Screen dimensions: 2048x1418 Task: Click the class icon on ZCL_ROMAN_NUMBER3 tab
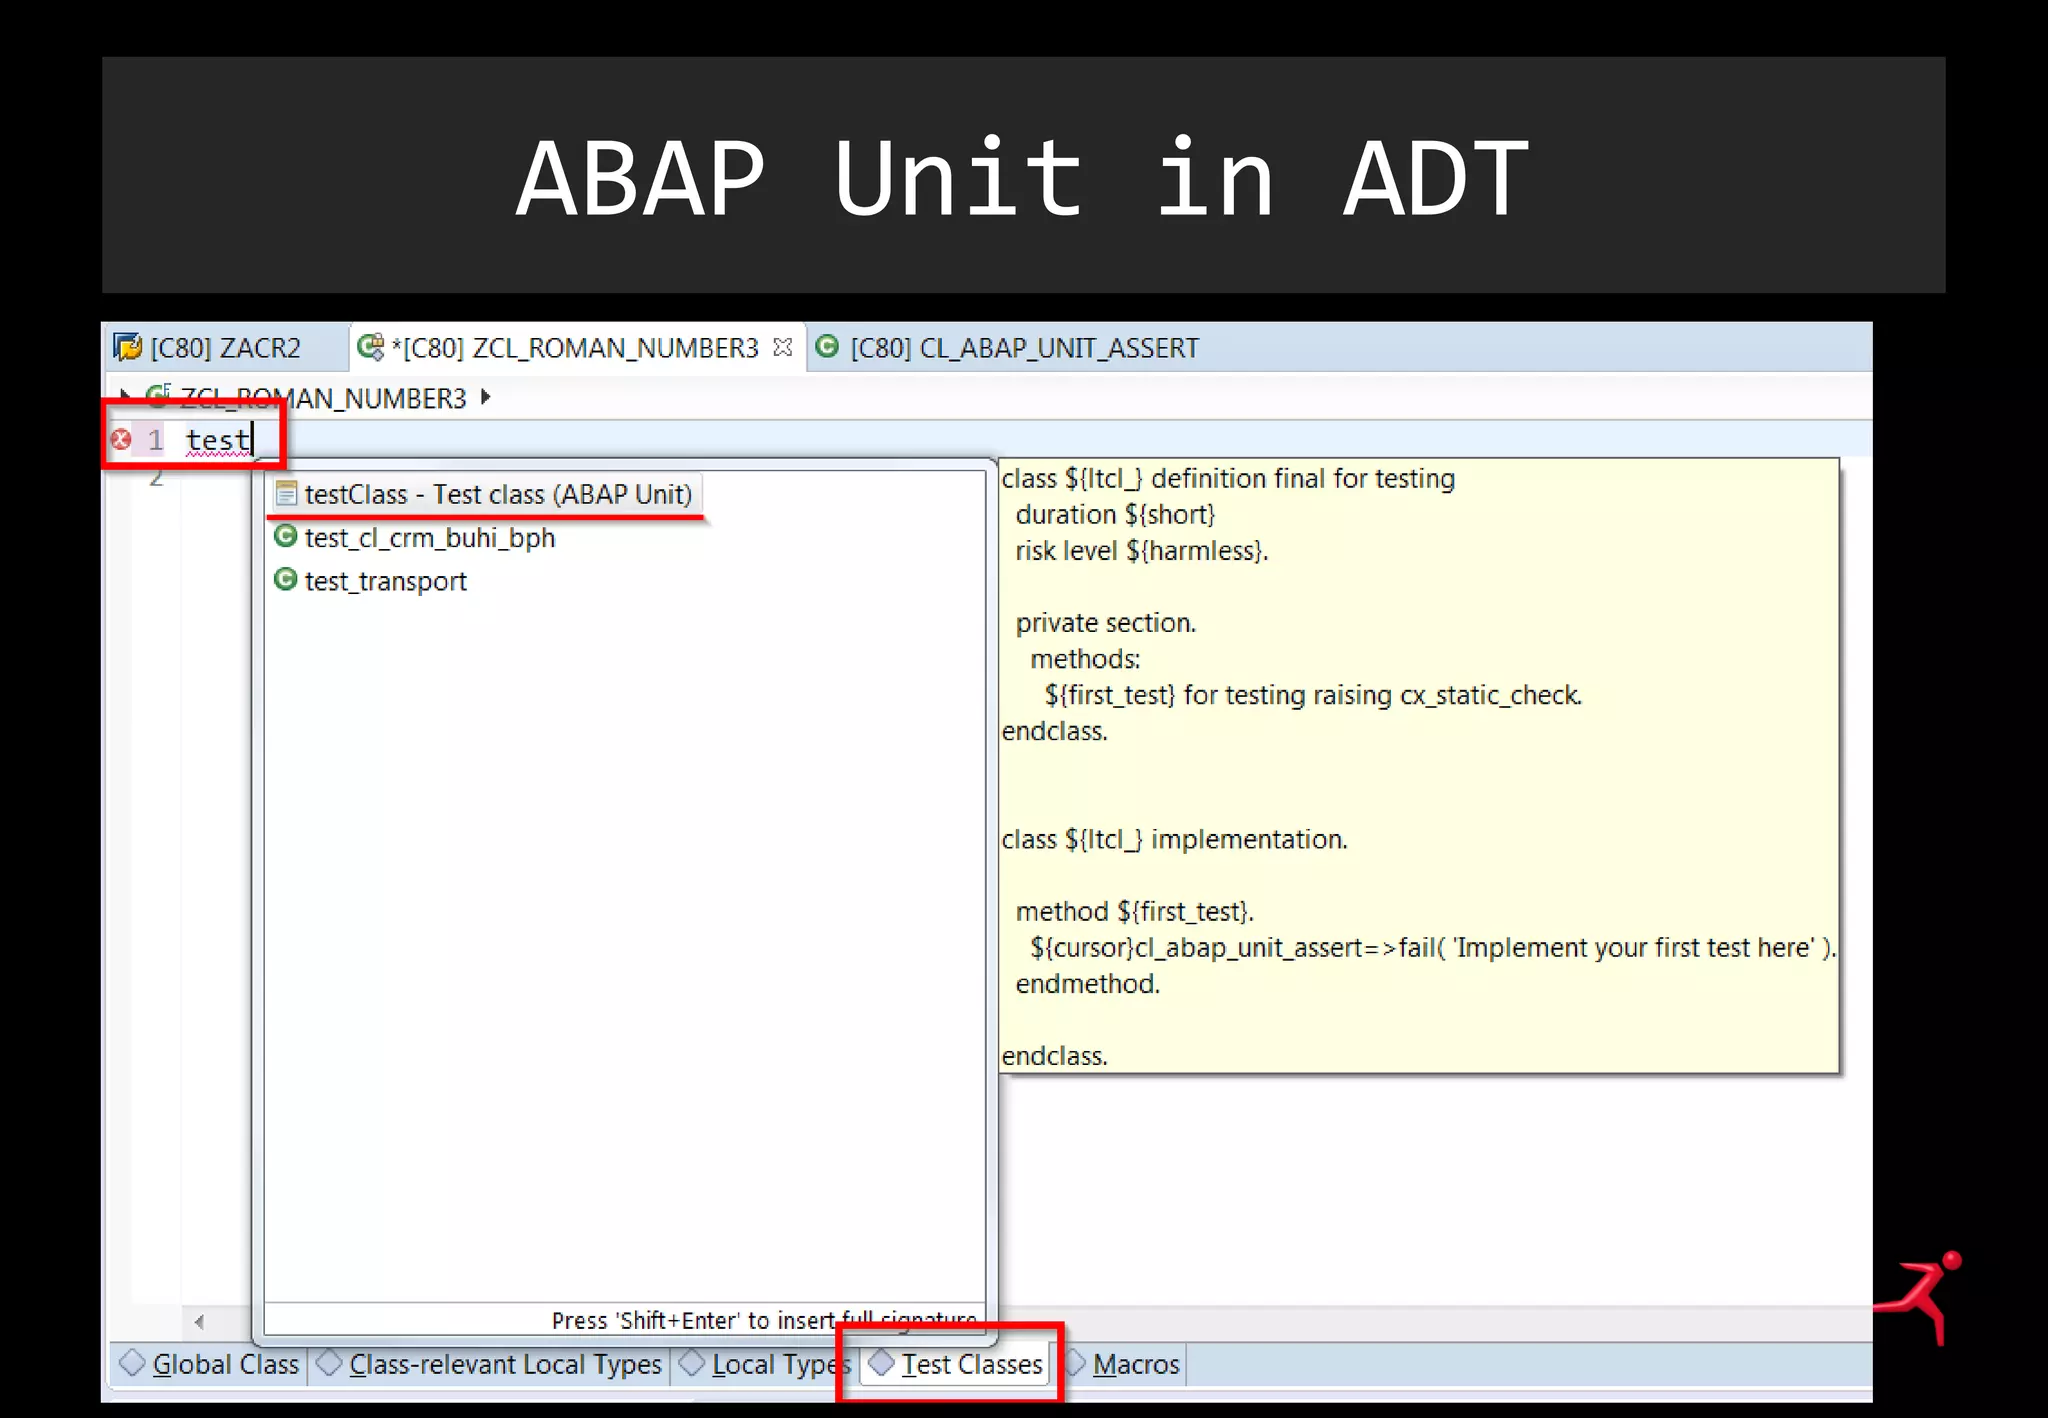(x=370, y=347)
